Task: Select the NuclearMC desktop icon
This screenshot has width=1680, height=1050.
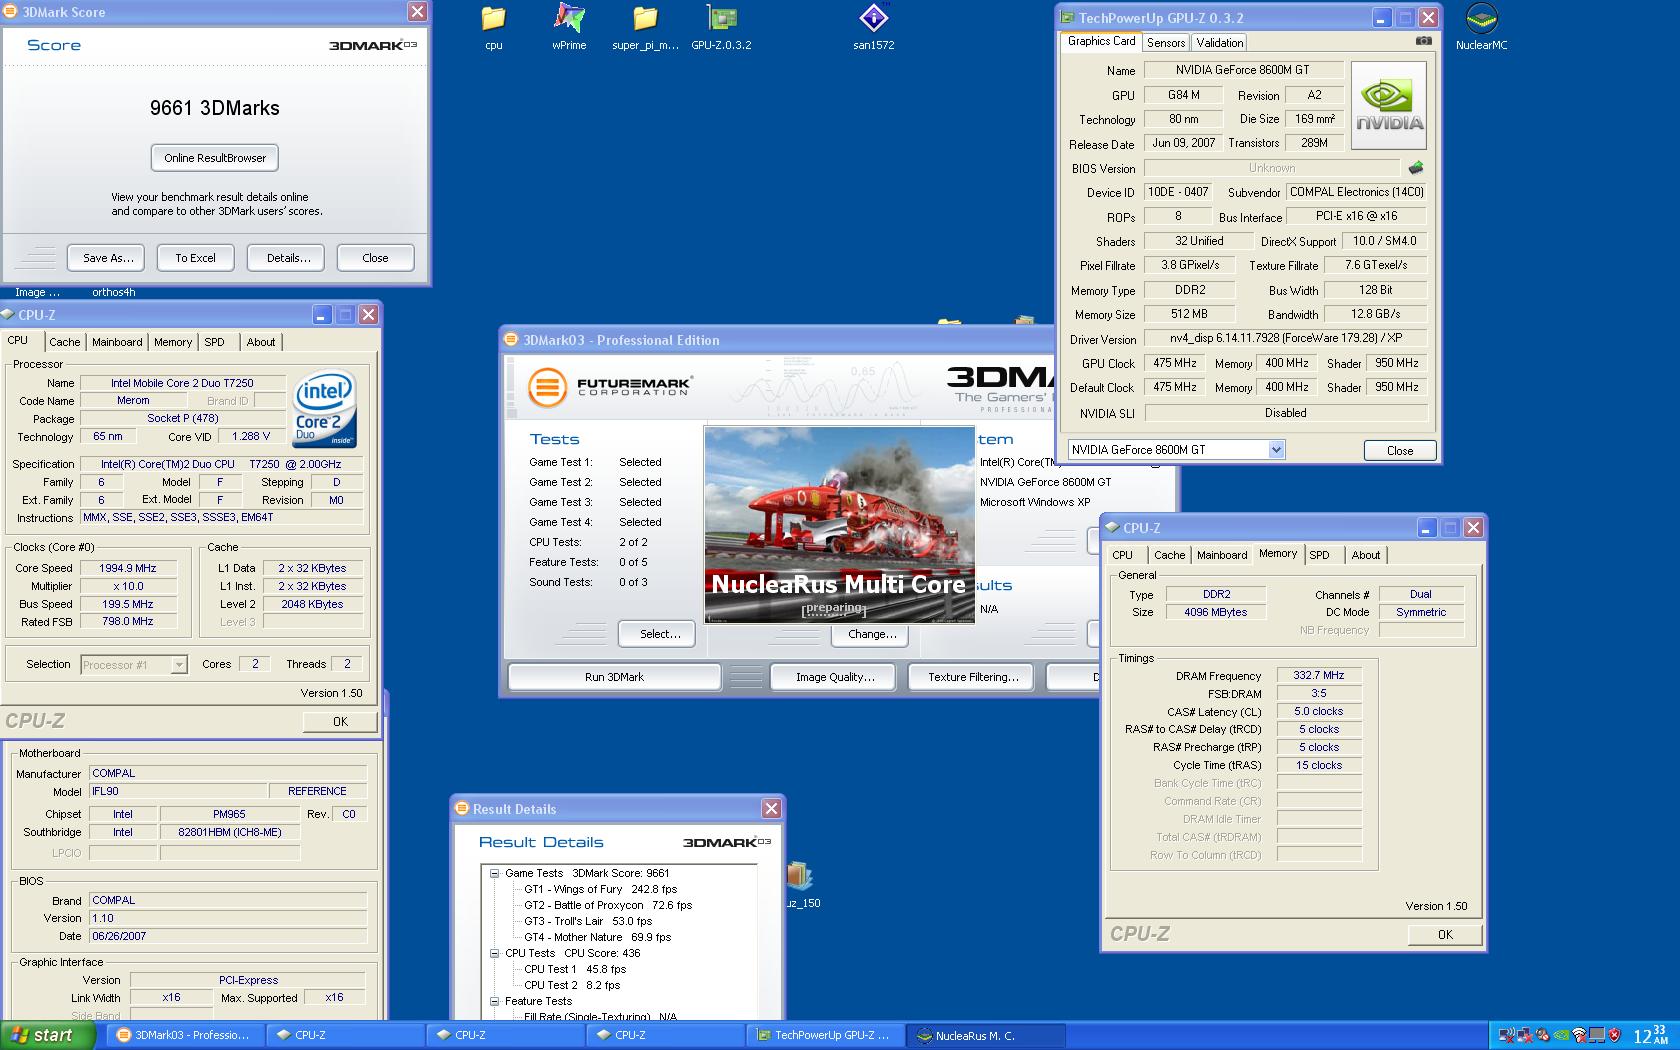Action: point(1481,27)
